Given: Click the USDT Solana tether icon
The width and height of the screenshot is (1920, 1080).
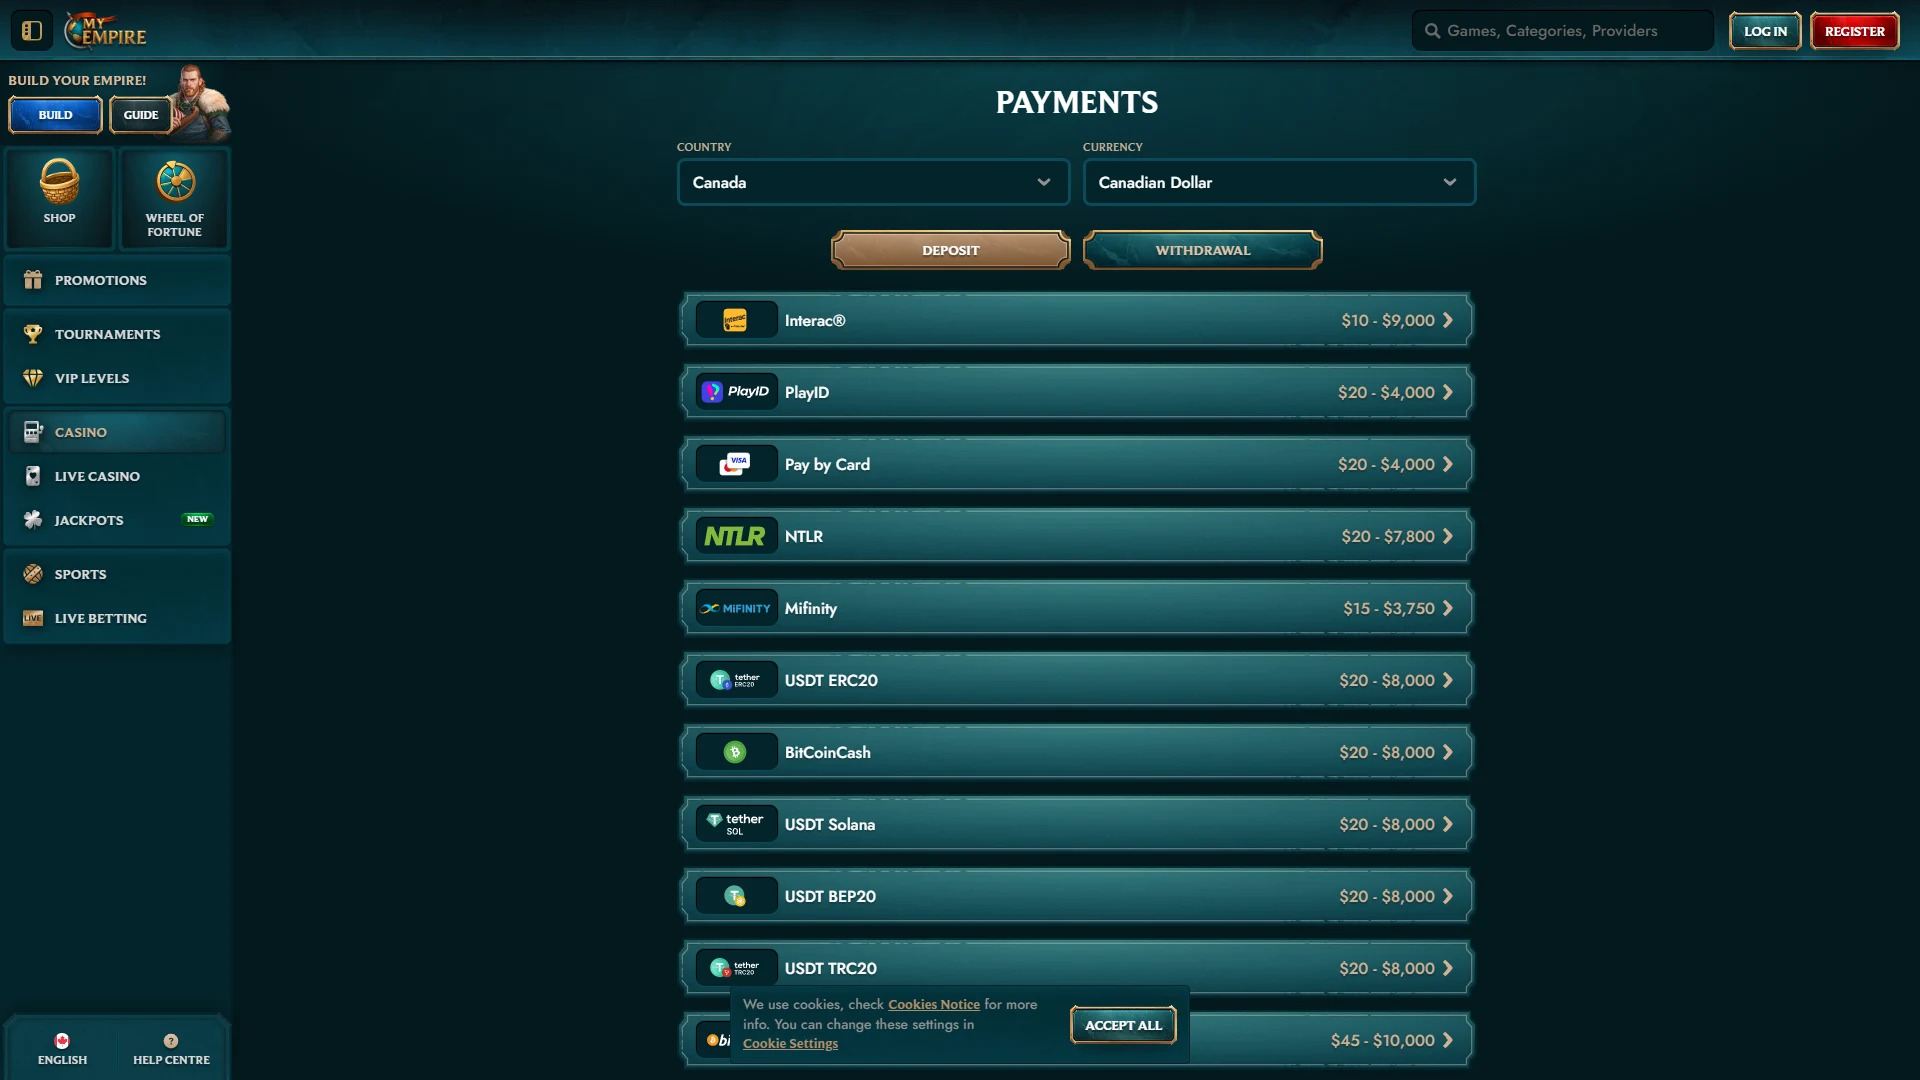Looking at the screenshot, I should pos(735,824).
